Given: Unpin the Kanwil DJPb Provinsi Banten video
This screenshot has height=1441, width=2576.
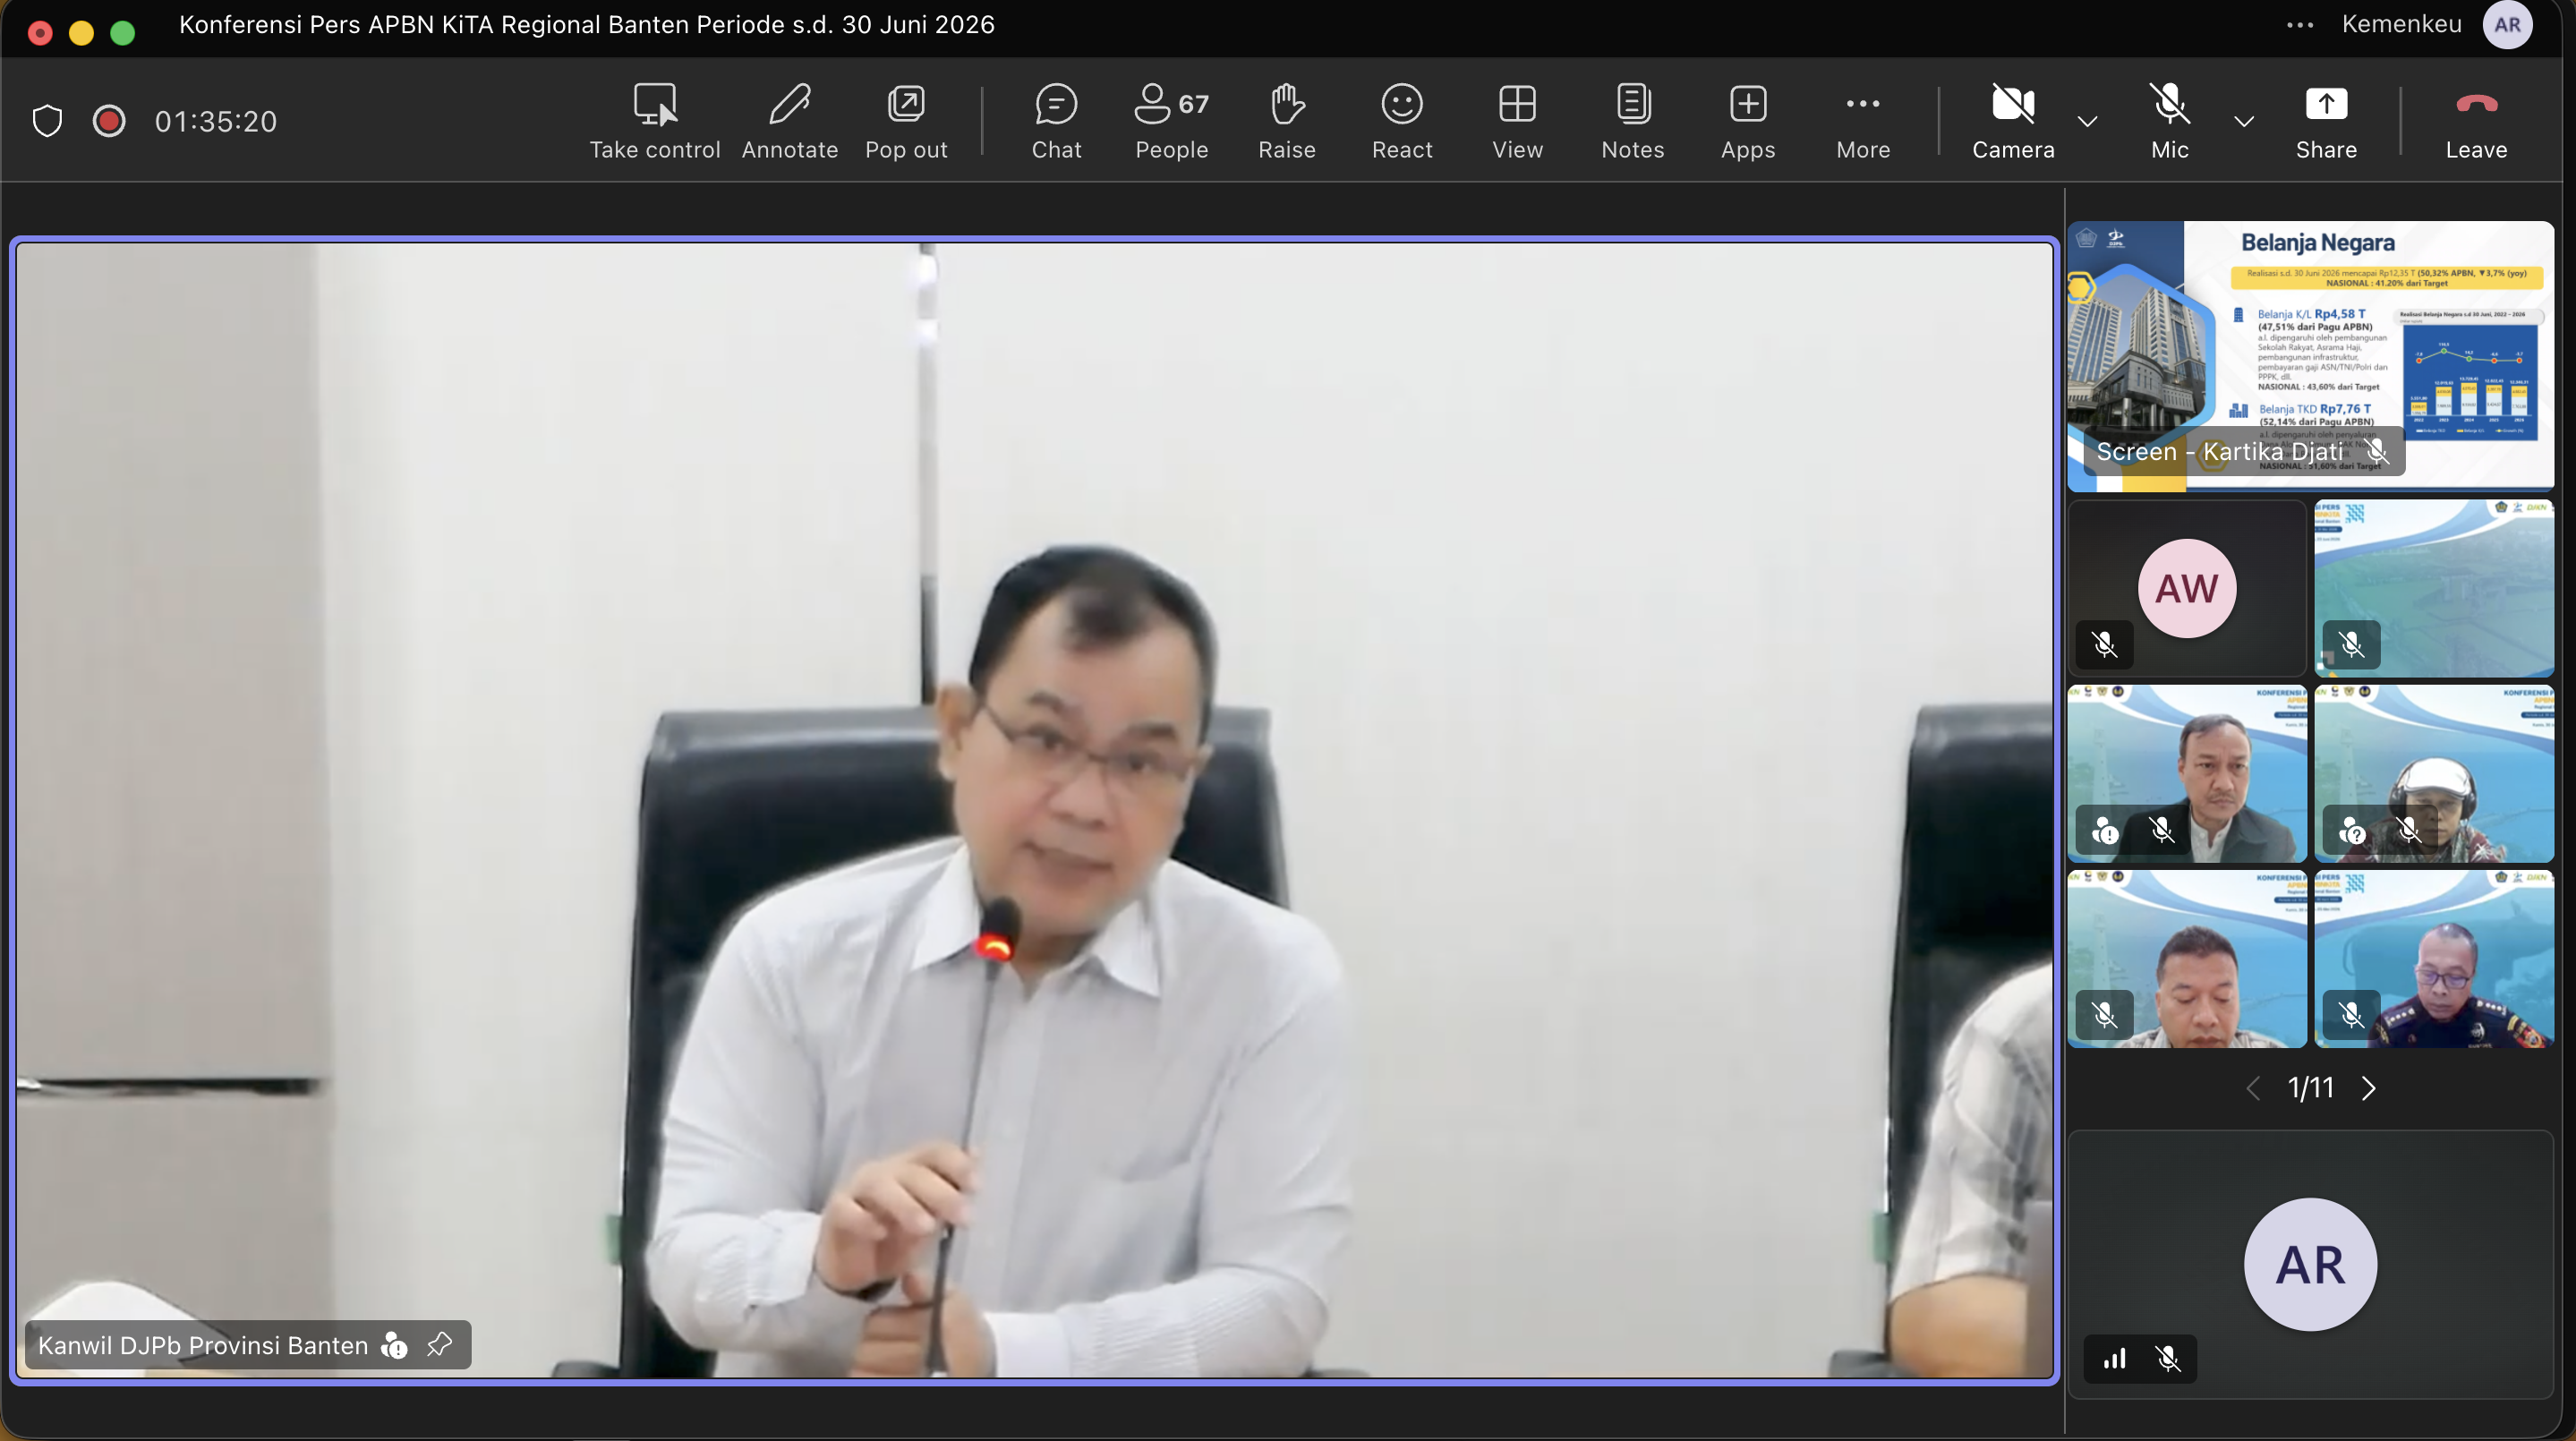Looking at the screenshot, I should coord(439,1344).
